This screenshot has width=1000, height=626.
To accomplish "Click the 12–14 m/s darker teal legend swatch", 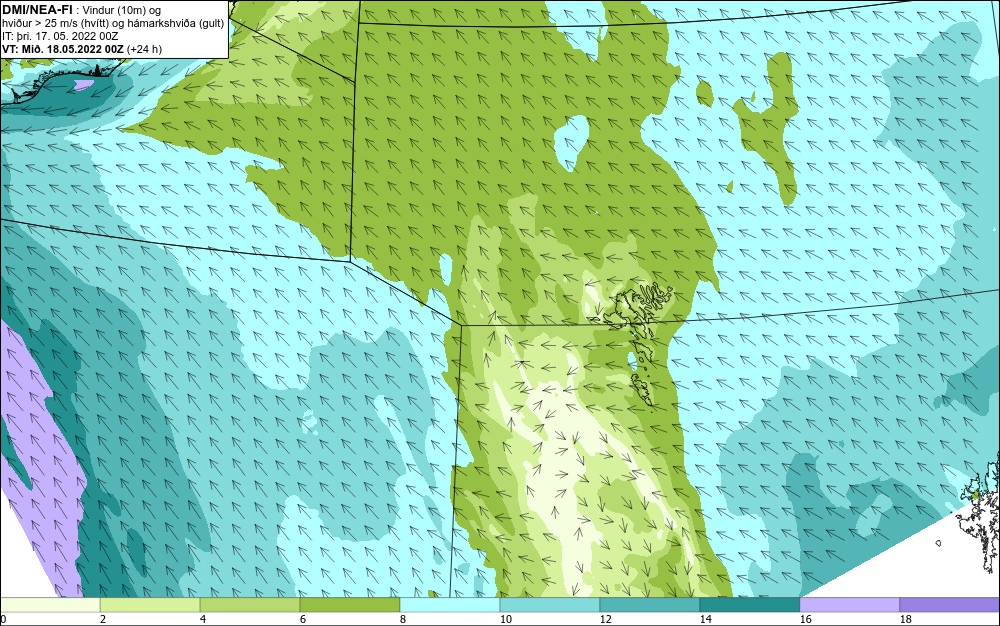I will click(x=650, y=605).
